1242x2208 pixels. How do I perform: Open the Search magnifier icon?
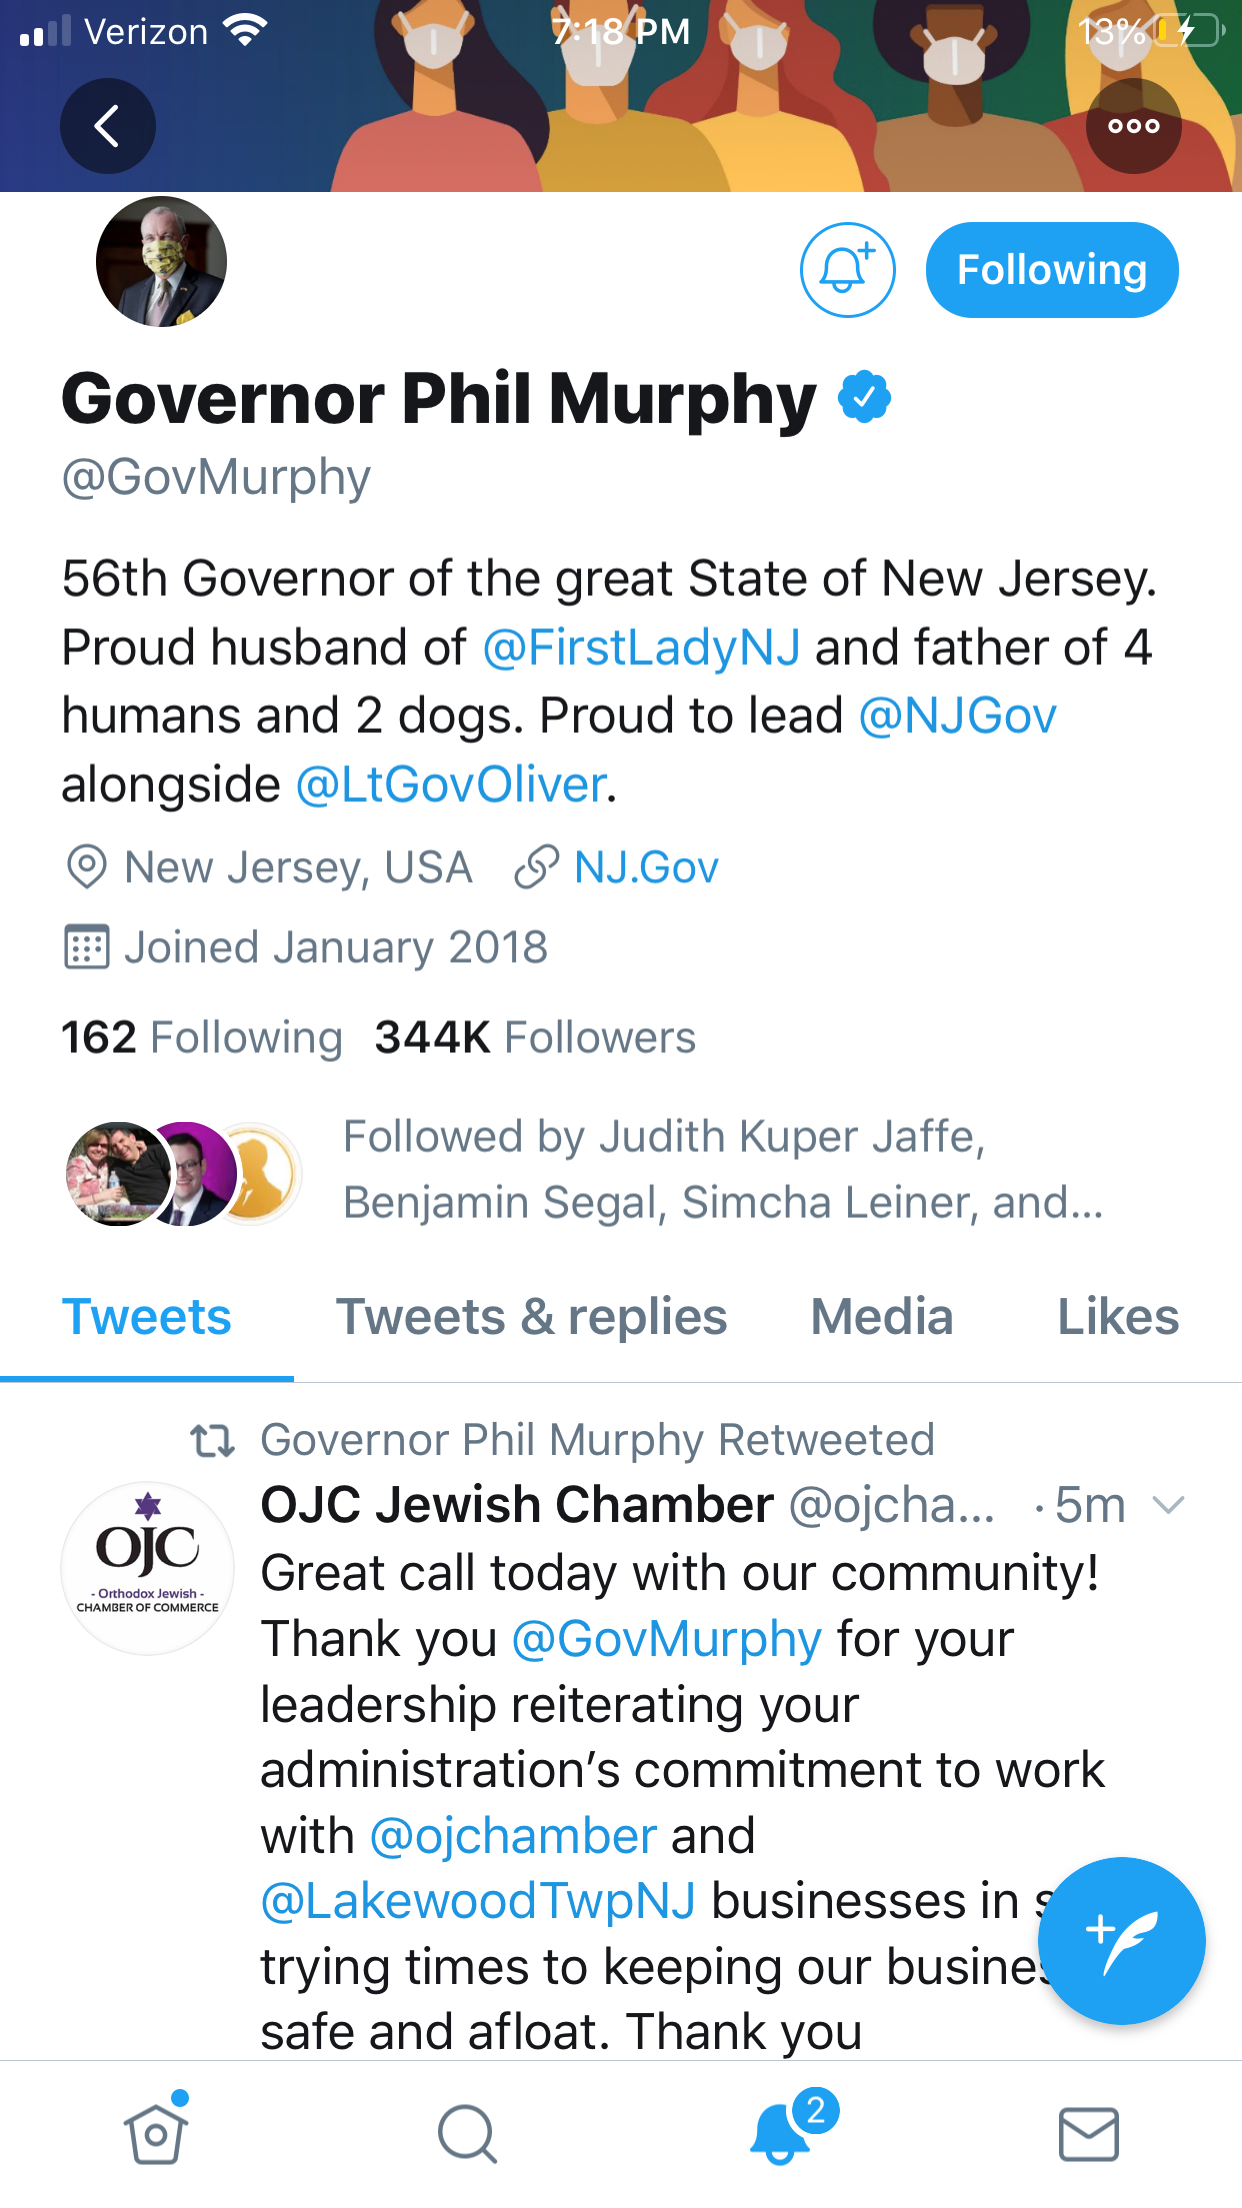point(467,2133)
